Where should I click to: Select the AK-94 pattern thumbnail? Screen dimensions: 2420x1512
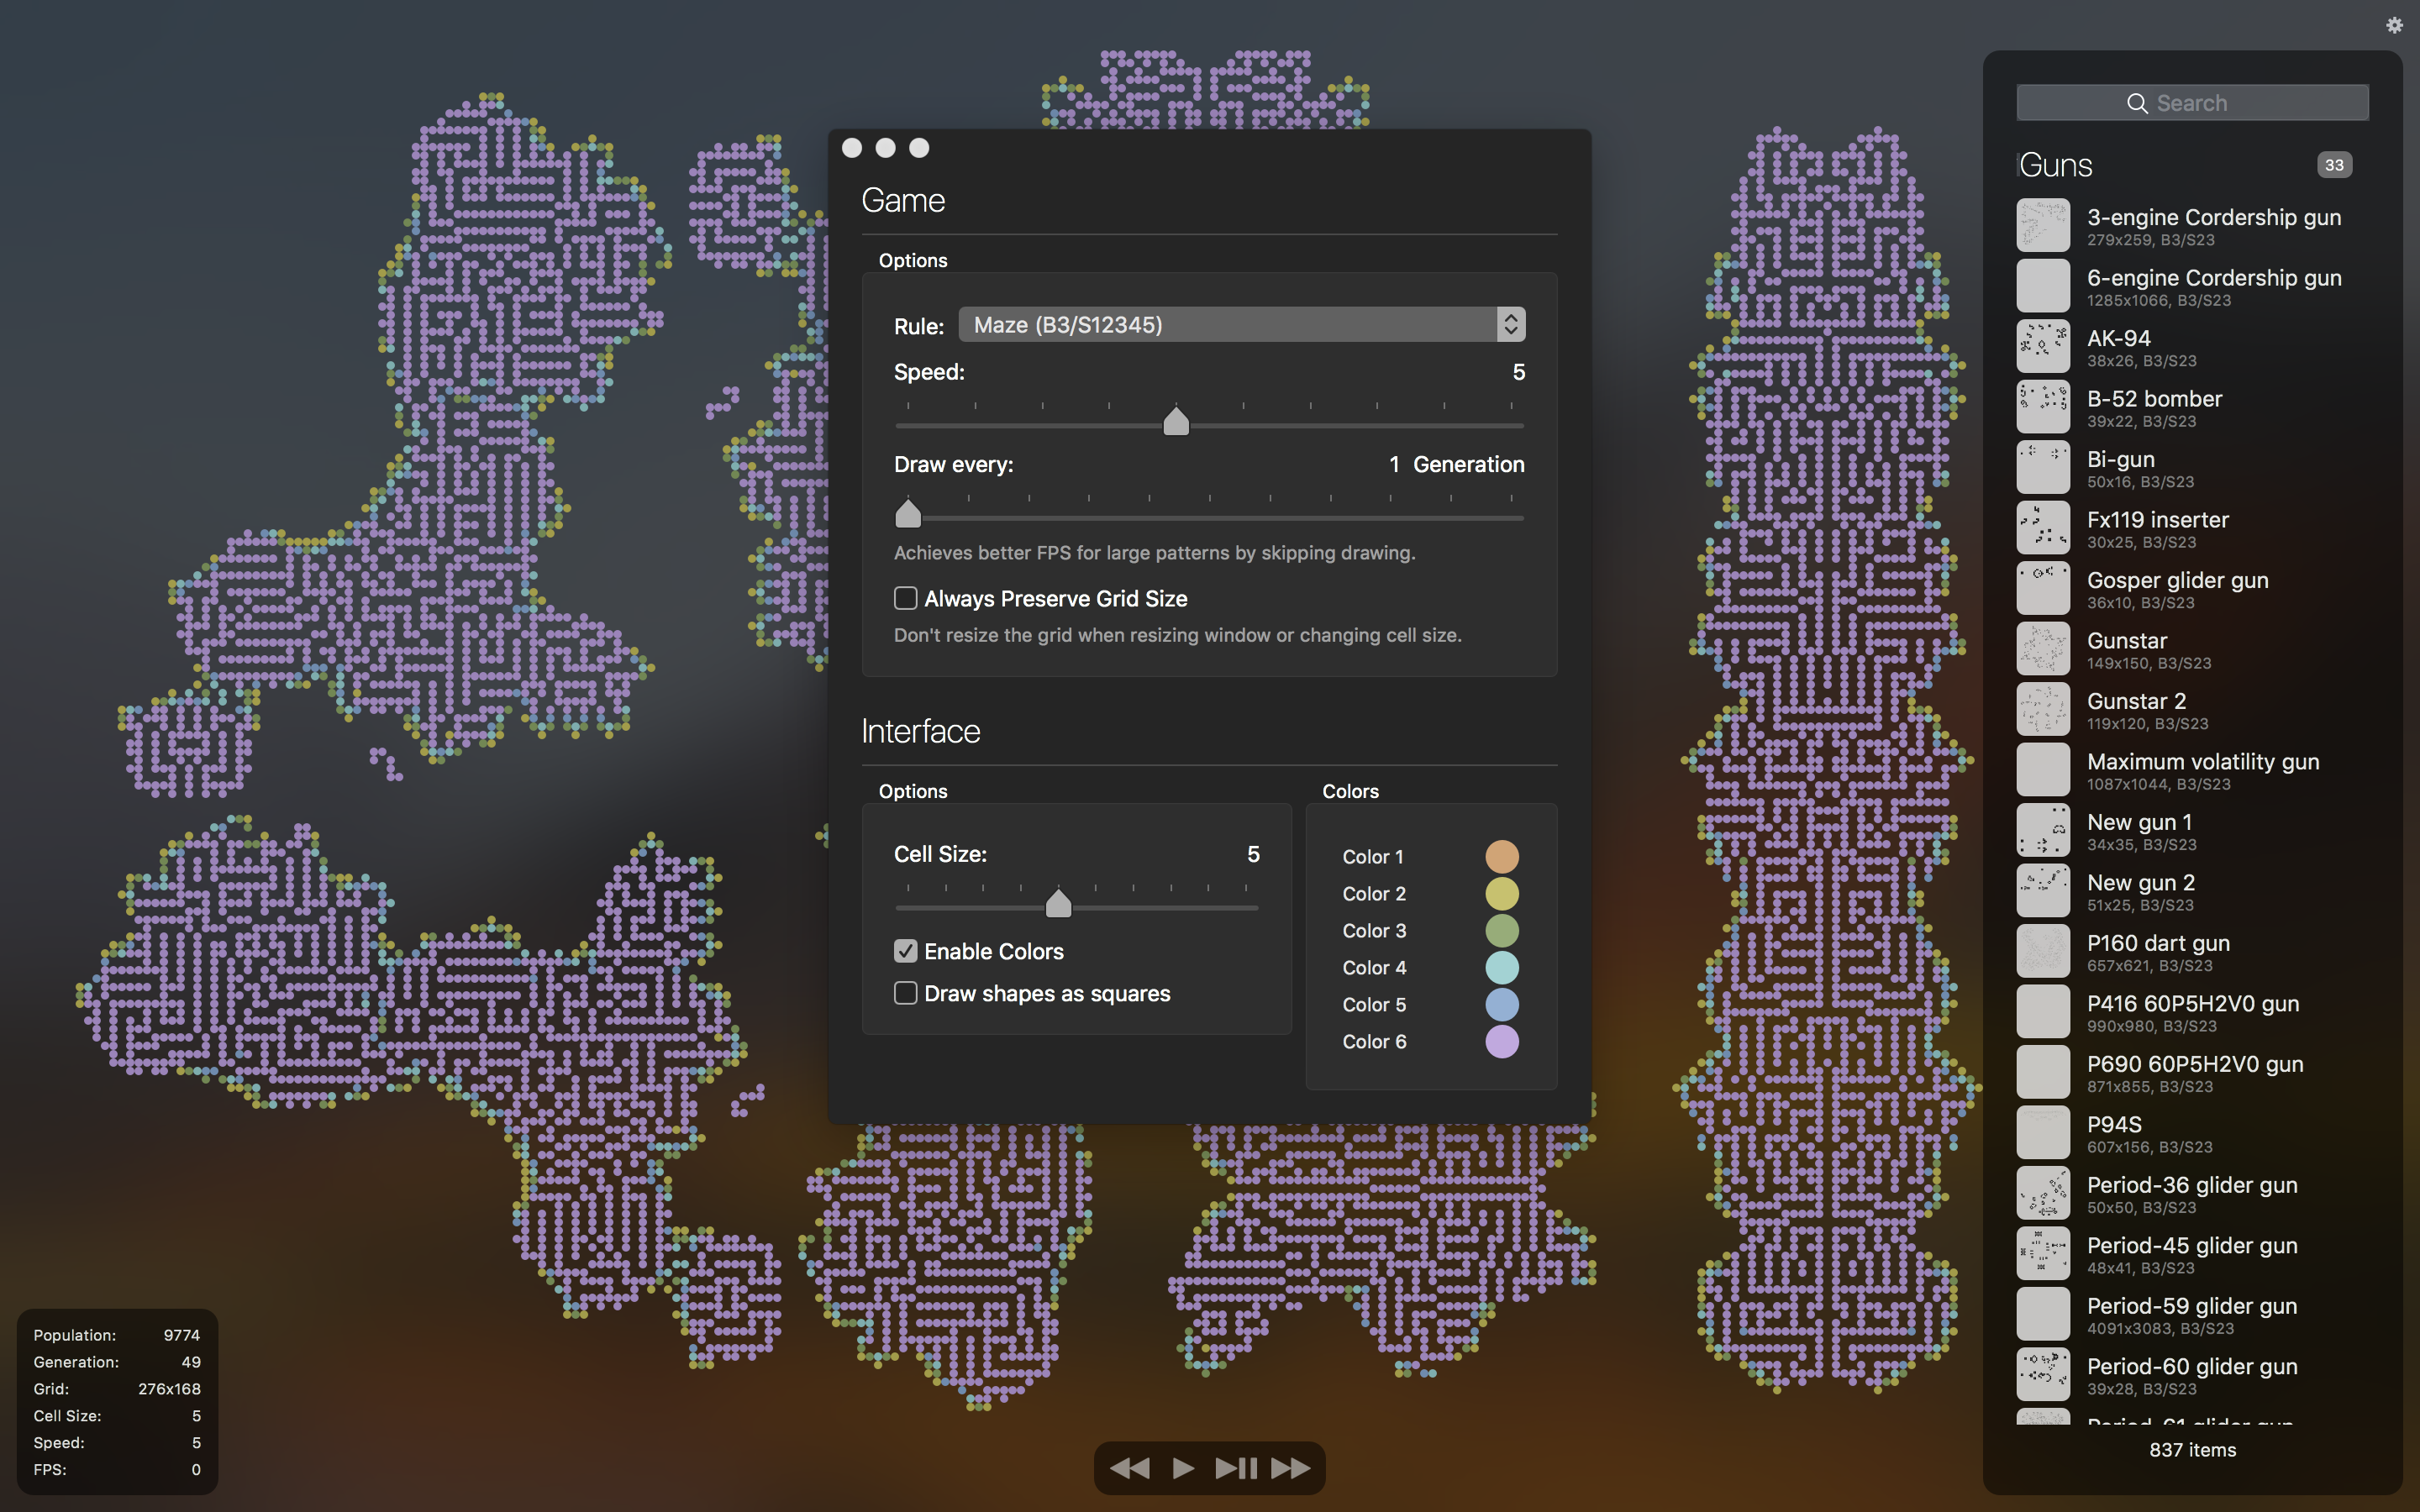[x=2042, y=347]
